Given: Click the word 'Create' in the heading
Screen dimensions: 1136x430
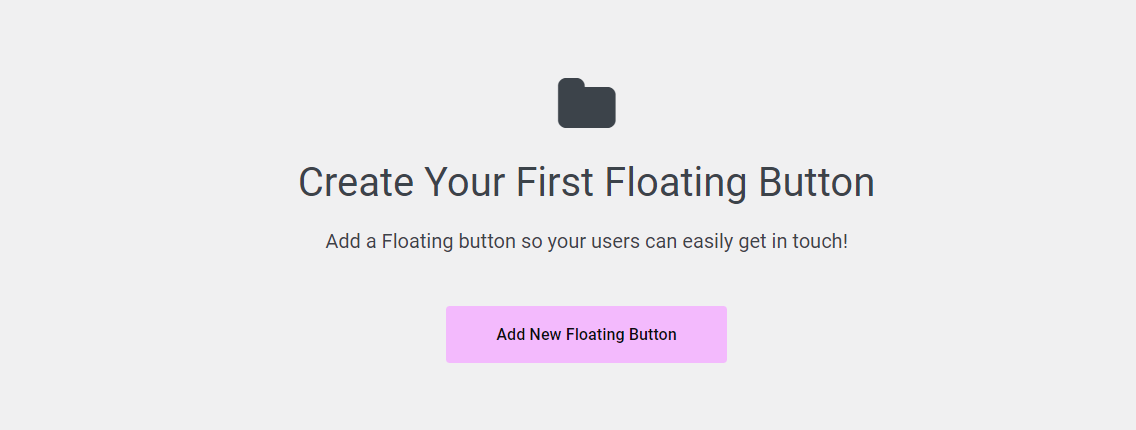Looking at the screenshot, I should click(x=354, y=183).
